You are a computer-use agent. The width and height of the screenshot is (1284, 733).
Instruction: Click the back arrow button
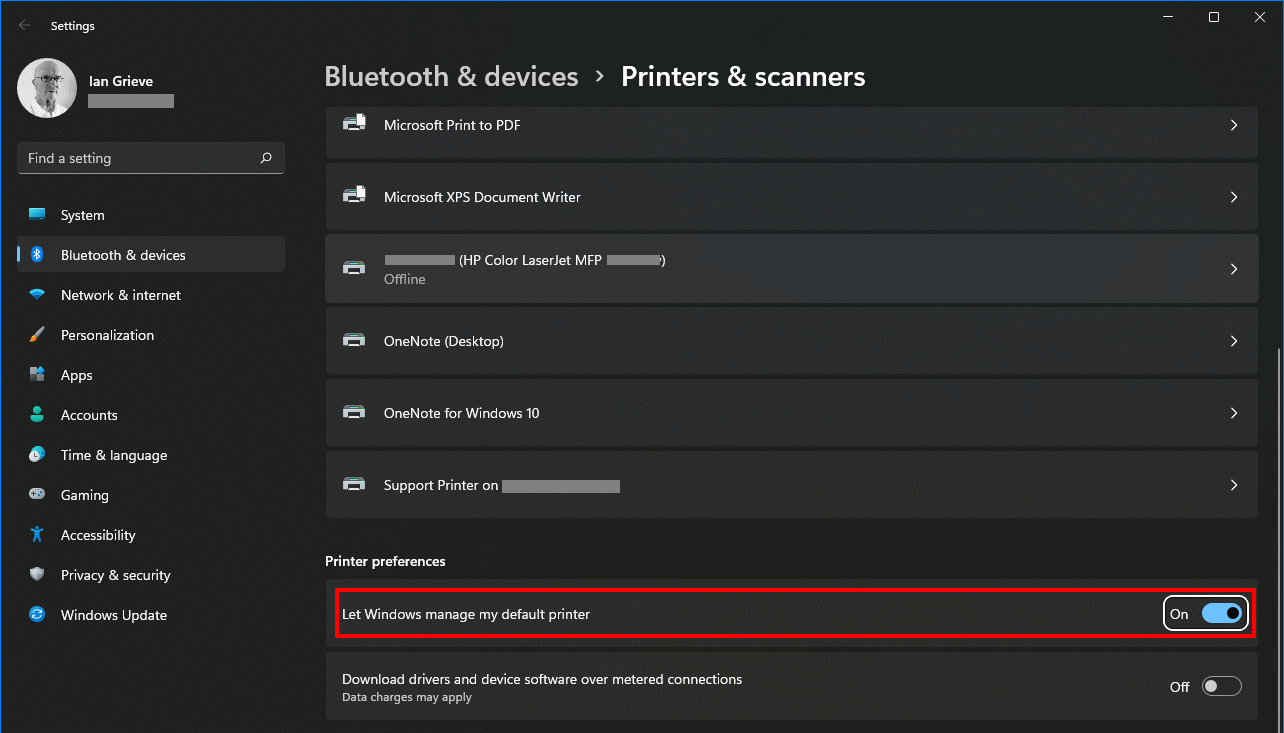coord(24,24)
